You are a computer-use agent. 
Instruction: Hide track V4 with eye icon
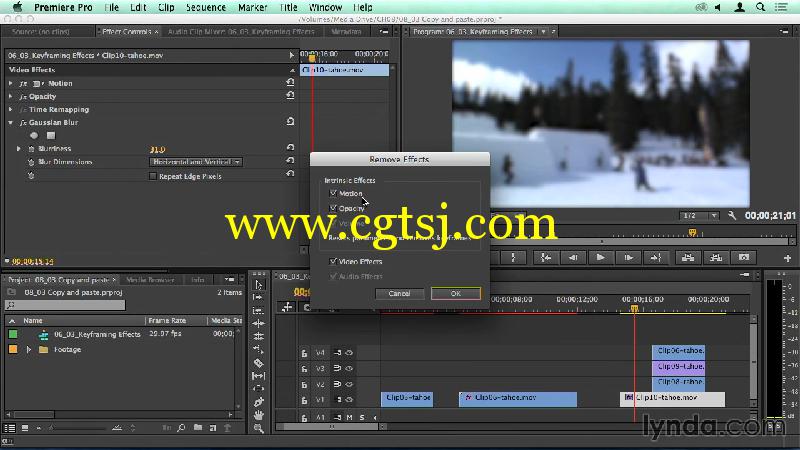[x=349, y=353]
